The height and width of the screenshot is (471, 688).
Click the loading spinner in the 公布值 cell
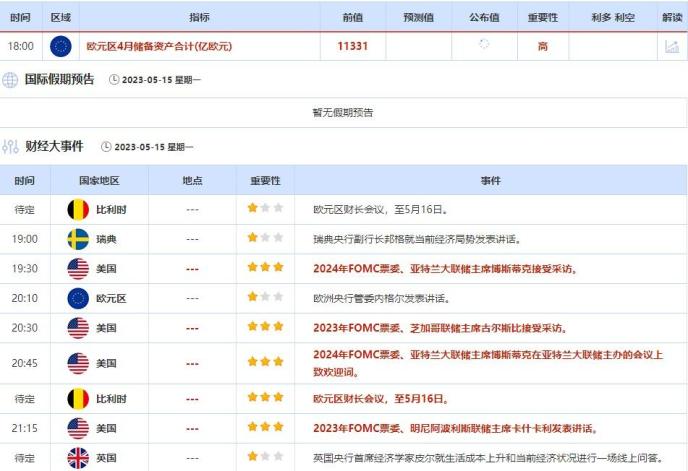click(485, 45)
